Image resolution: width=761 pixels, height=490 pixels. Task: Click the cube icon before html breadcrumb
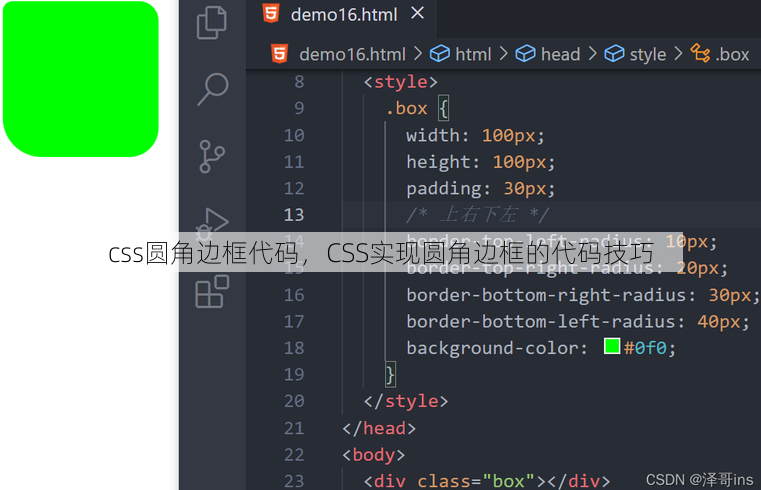tap(440, 53)
